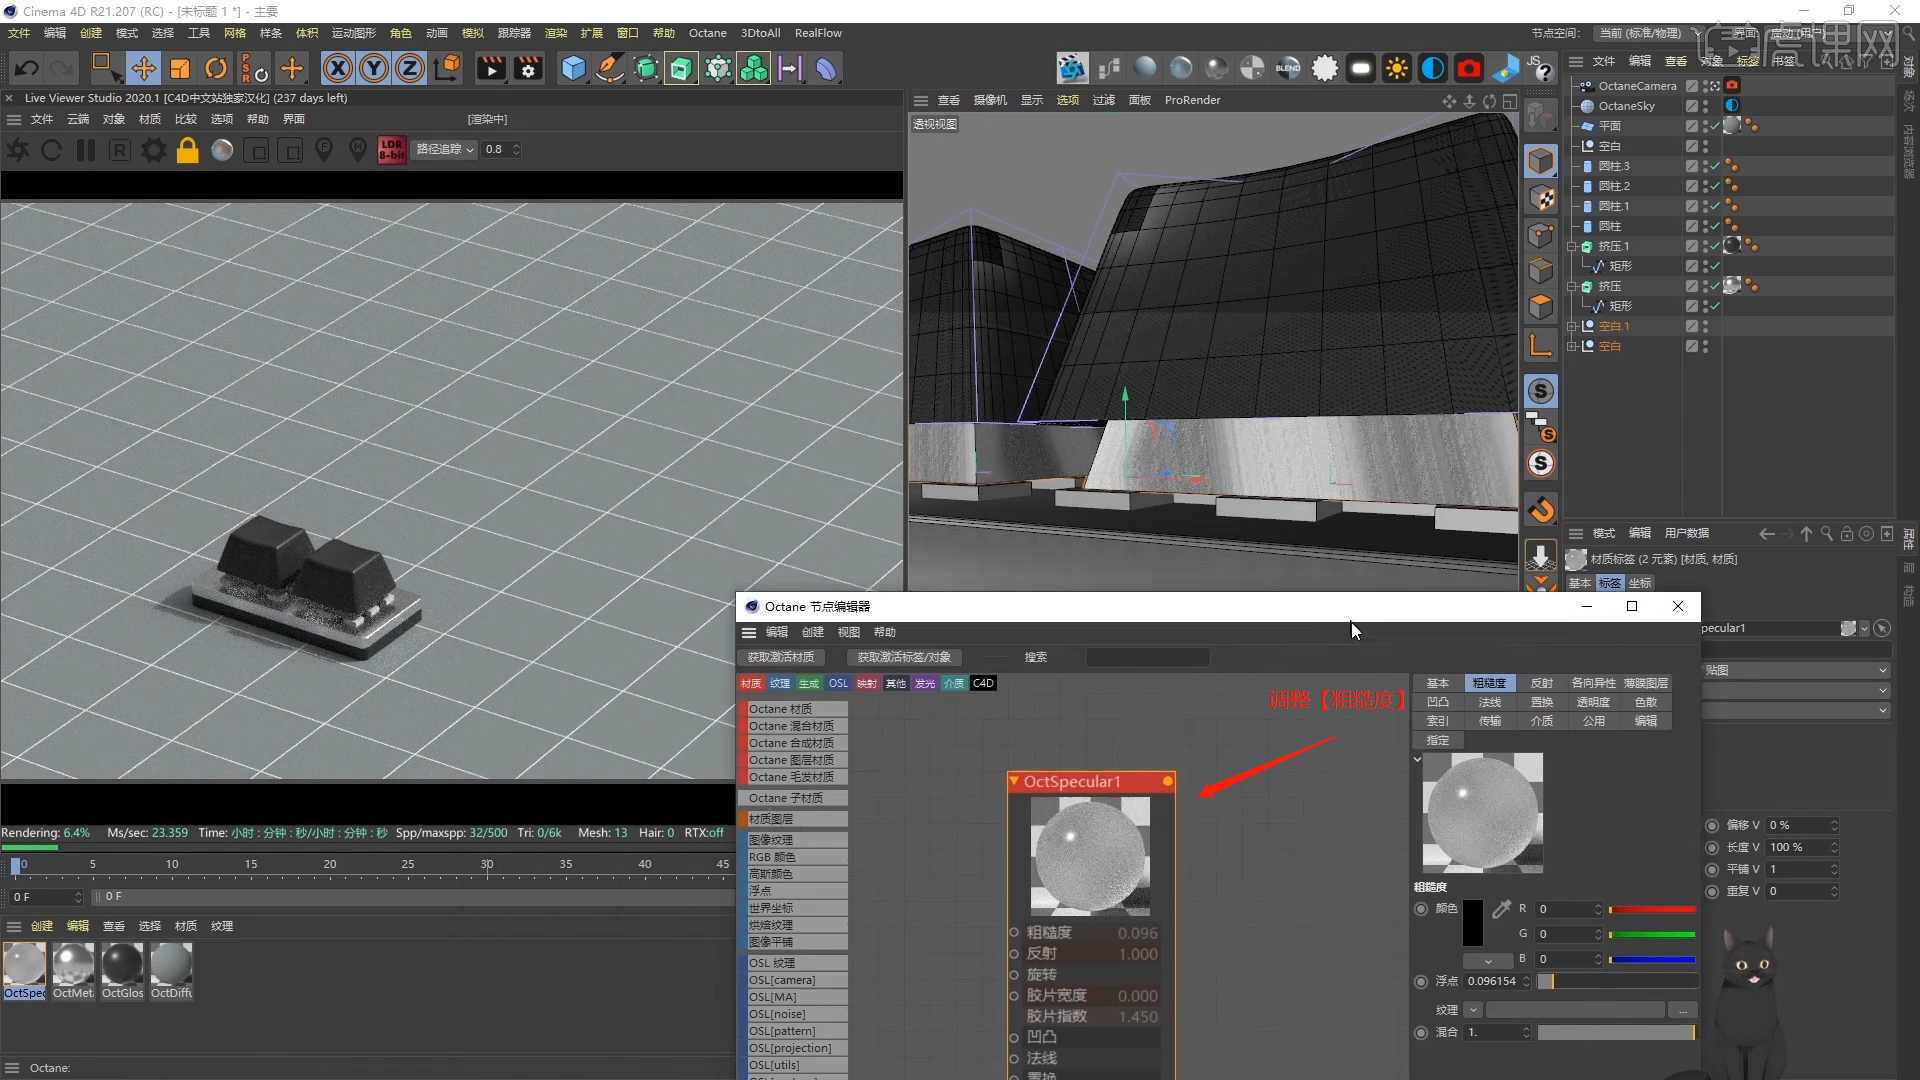Open render settings clapperboard with gear
1920x1080 pixels.
pos(528,68)
